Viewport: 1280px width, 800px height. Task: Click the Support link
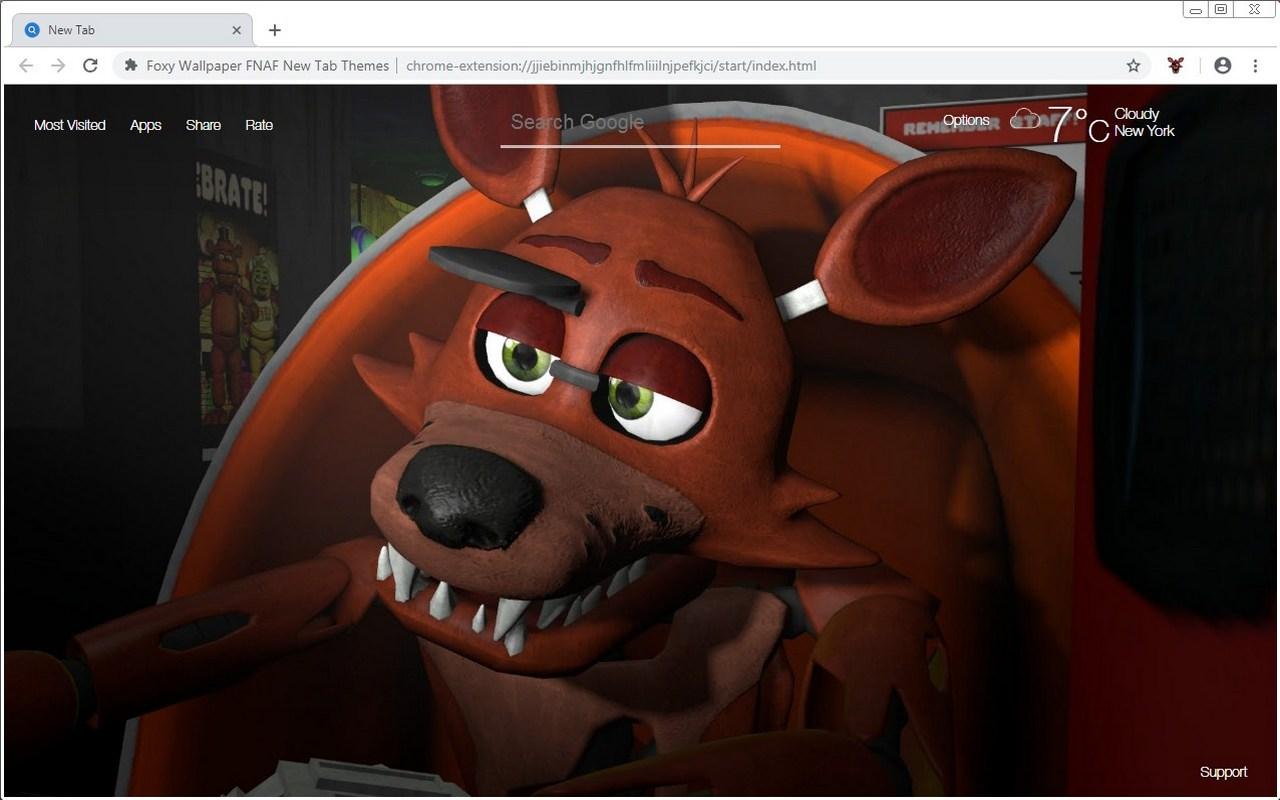[1223, 772]
